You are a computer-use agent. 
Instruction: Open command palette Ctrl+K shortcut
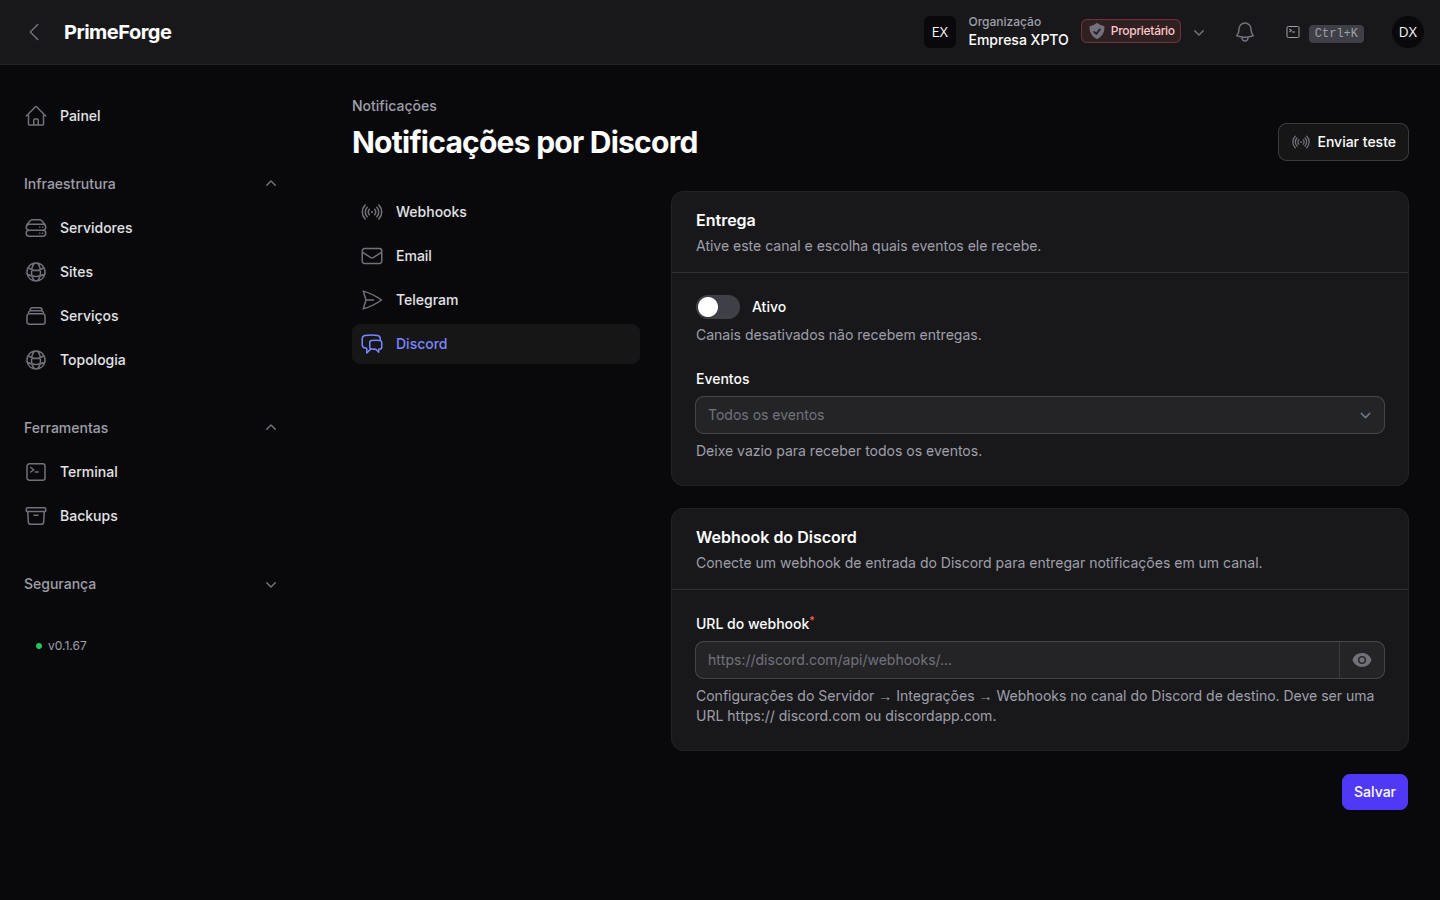tap(1324, 32)
